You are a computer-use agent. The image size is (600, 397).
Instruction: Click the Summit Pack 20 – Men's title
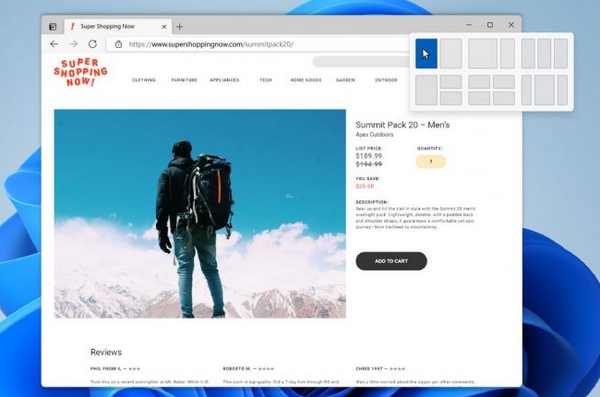tap(403, 125)
